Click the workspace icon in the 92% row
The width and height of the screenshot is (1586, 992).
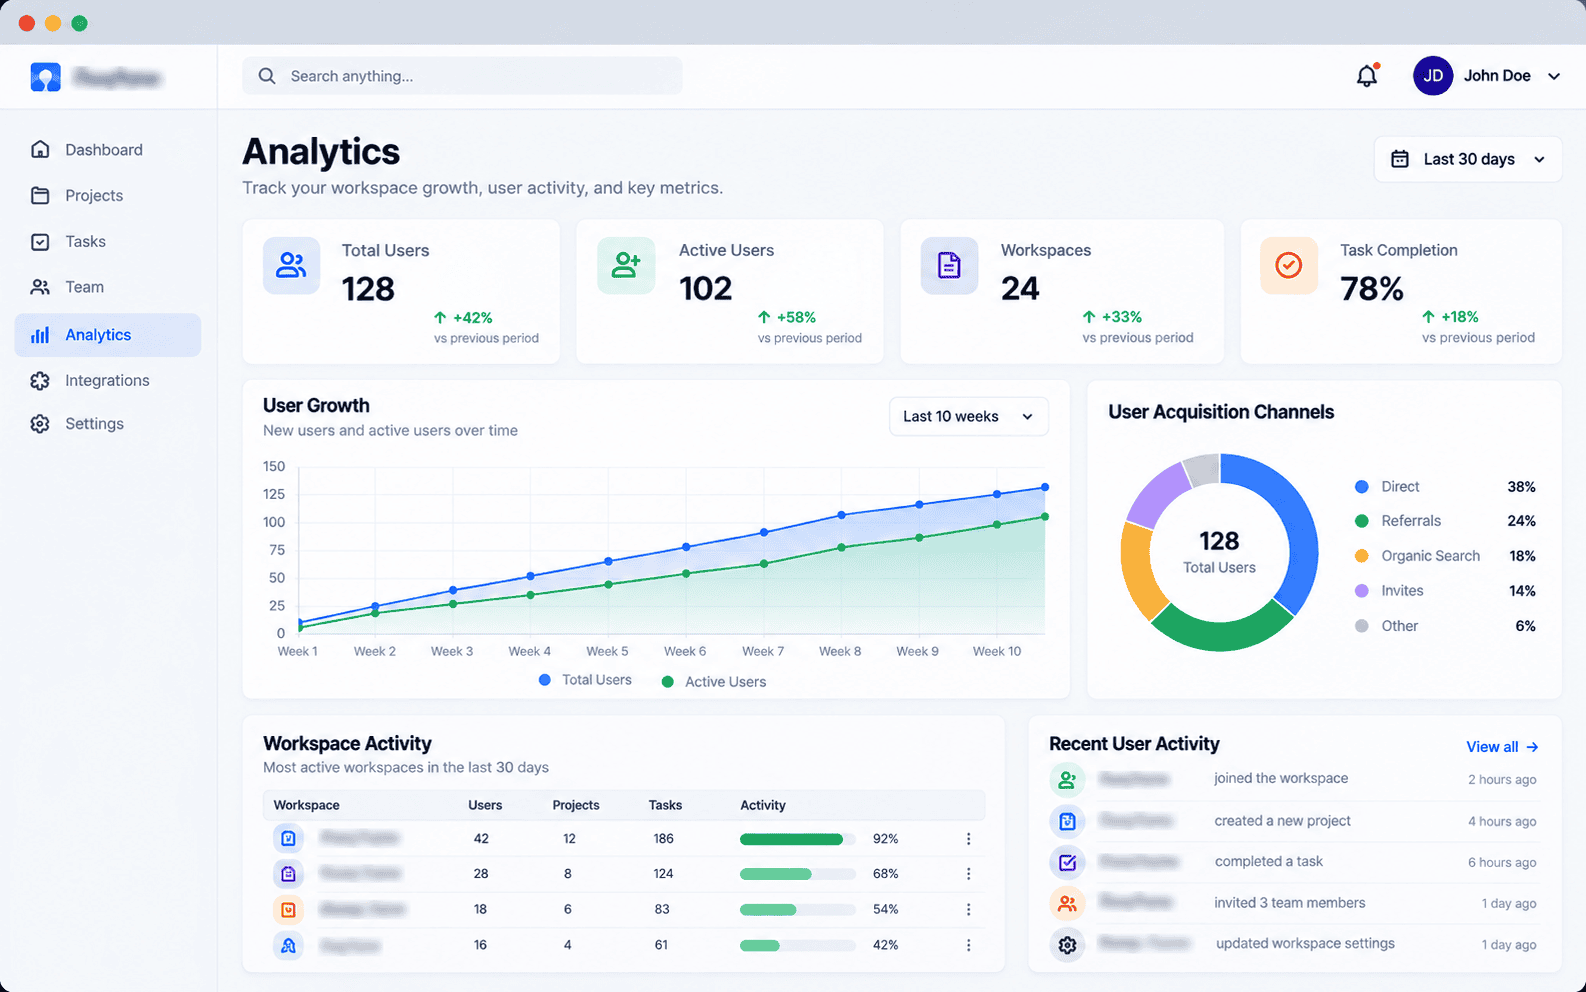pyautogui.click(x=288, y=838)
